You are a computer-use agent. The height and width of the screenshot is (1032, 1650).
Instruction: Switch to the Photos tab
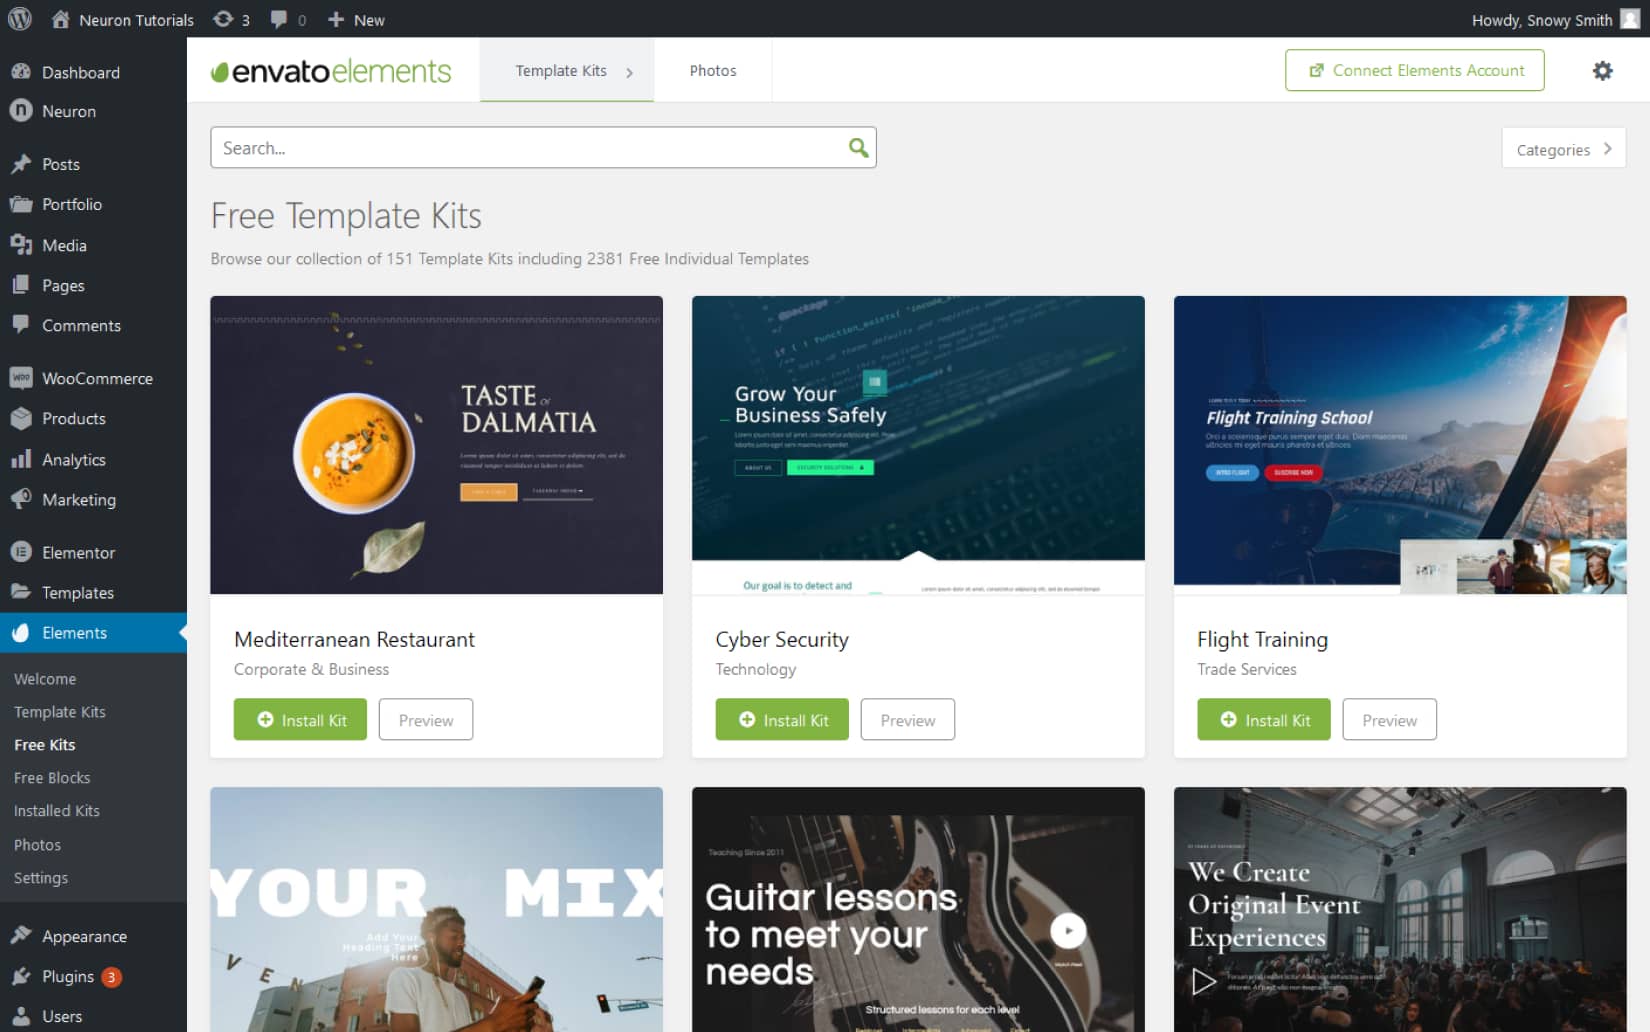pyautogui.click(x=712, y=70)
